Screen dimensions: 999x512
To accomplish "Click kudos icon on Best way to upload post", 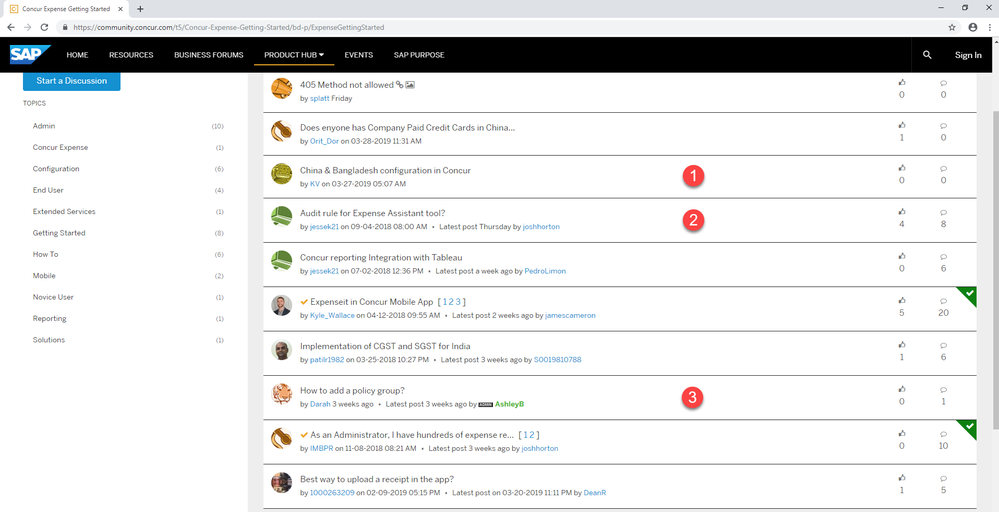I will click(902, 477).
